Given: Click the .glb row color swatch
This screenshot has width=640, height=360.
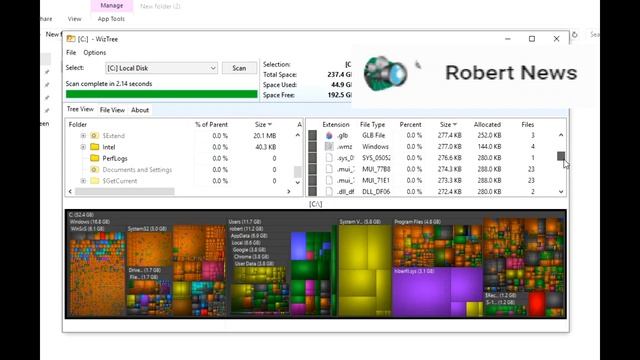Looking at the screenshot, I should click(x=313, y=135).
